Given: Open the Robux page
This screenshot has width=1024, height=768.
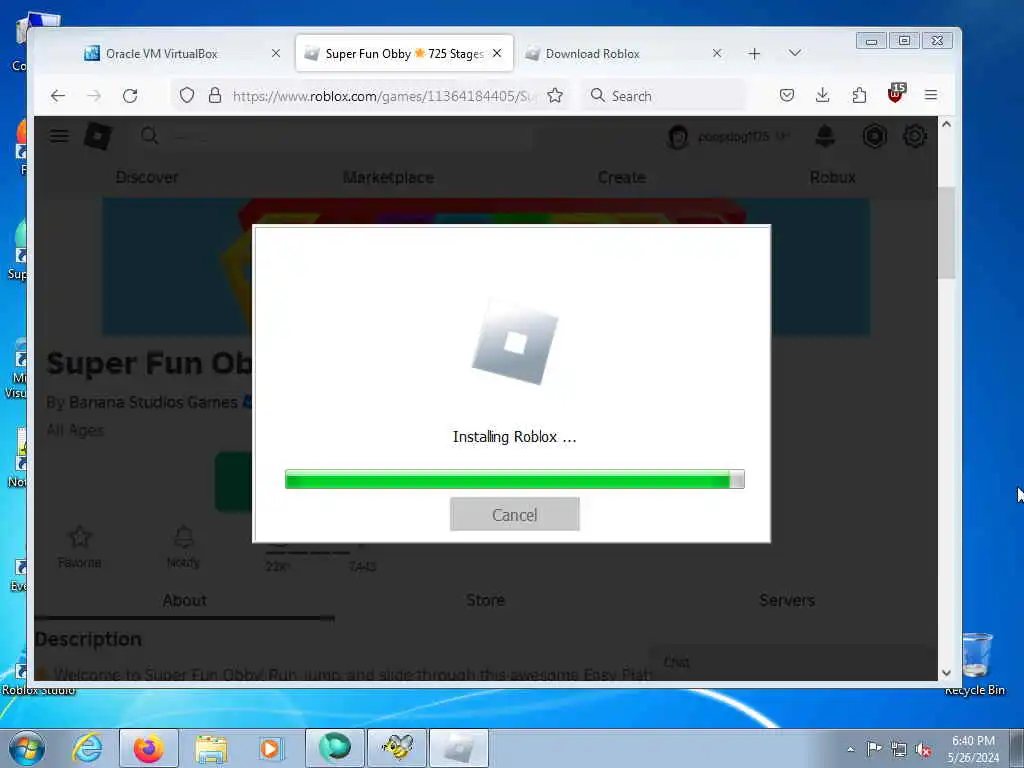Looking at the screenshot, I should [833, 177].
